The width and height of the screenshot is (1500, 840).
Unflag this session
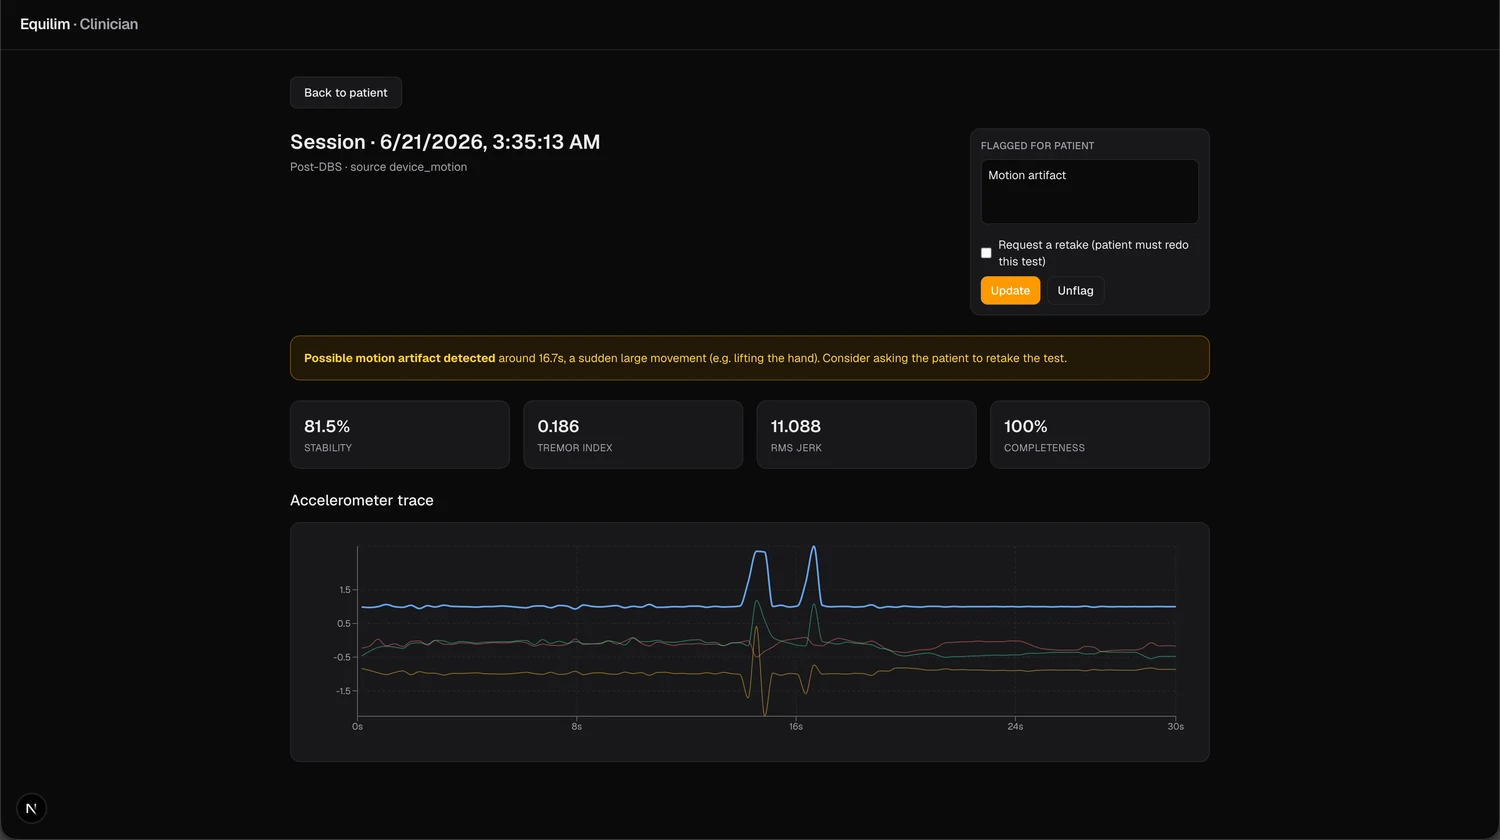pos(1075,291)
